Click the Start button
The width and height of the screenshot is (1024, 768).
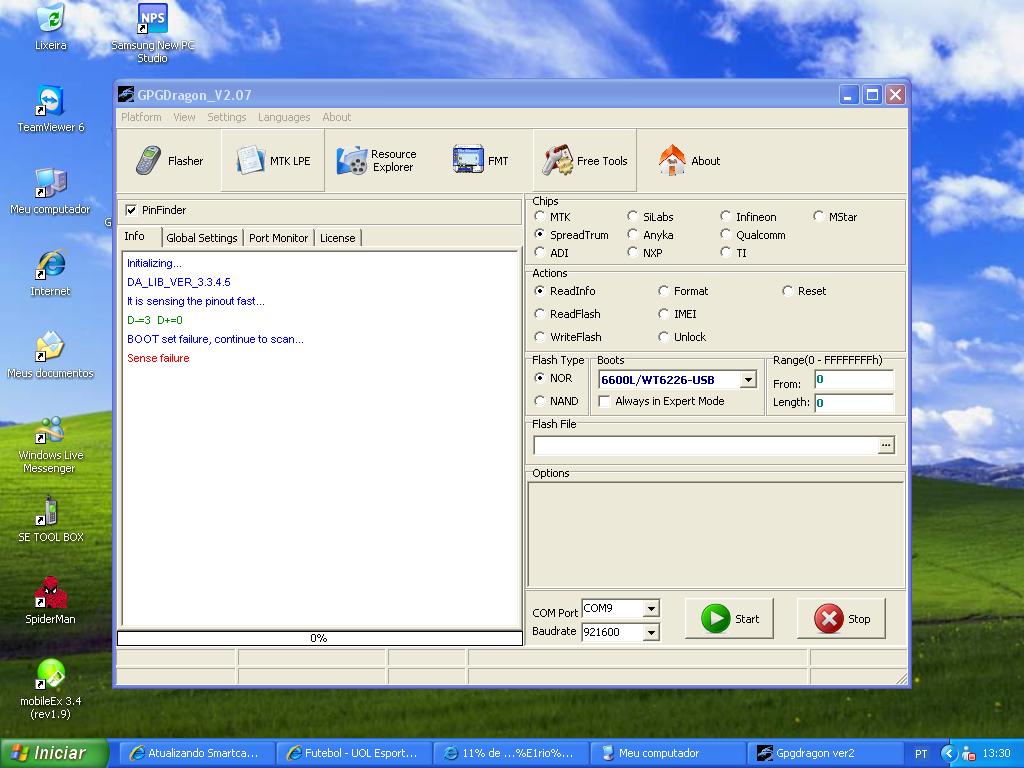(x=729, y=618)
